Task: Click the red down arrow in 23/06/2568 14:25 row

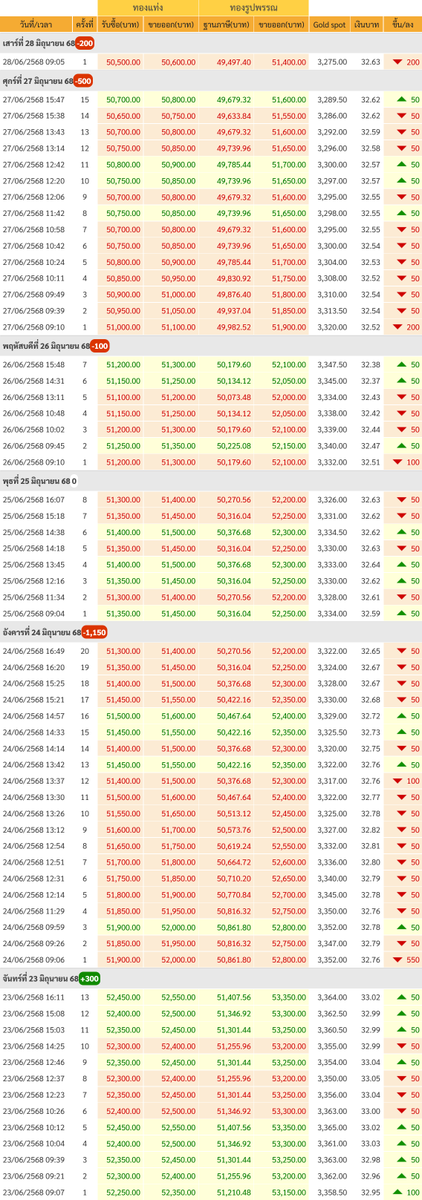Action: click(401, 1046)
